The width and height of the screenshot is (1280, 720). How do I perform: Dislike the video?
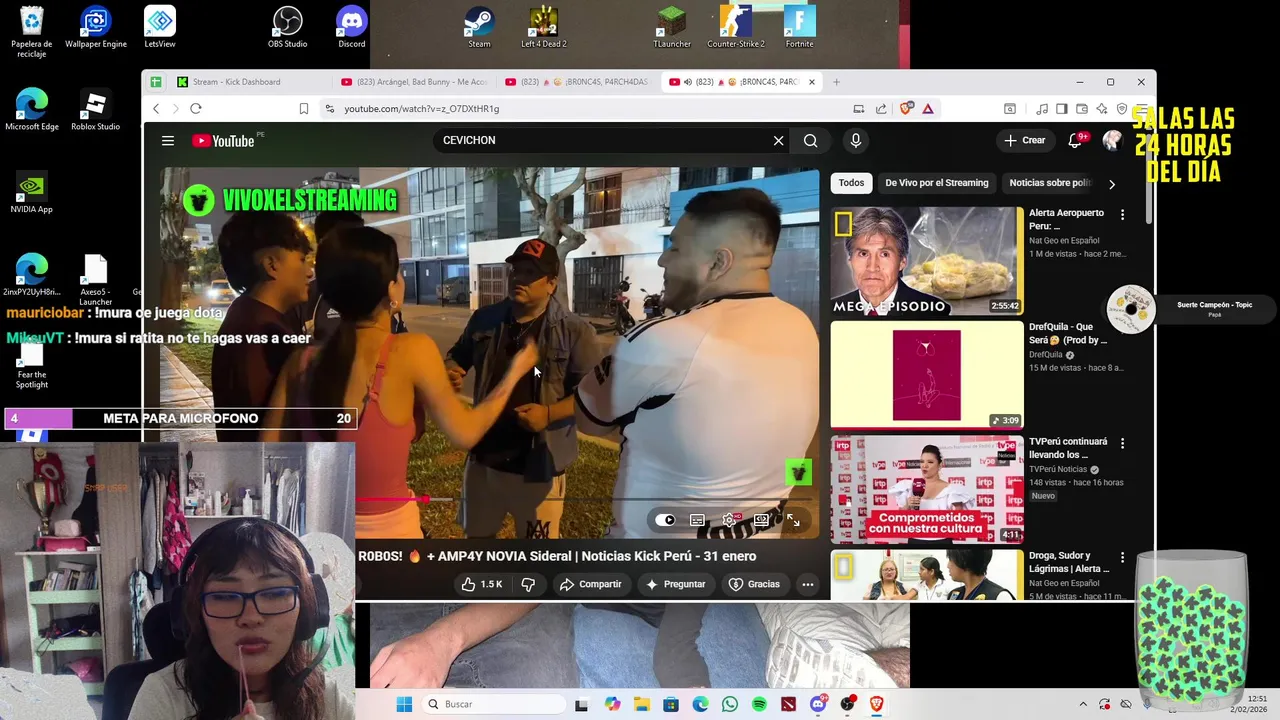[529, 584]
